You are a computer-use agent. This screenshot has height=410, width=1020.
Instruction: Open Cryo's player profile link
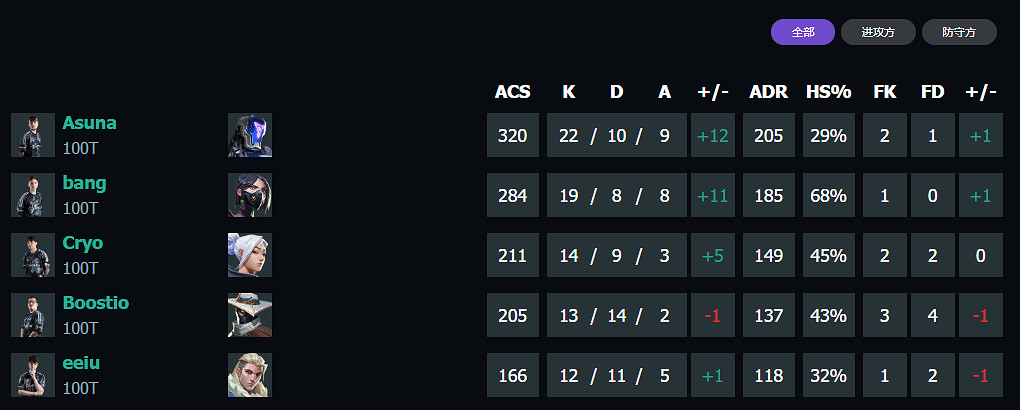(82, 243)
